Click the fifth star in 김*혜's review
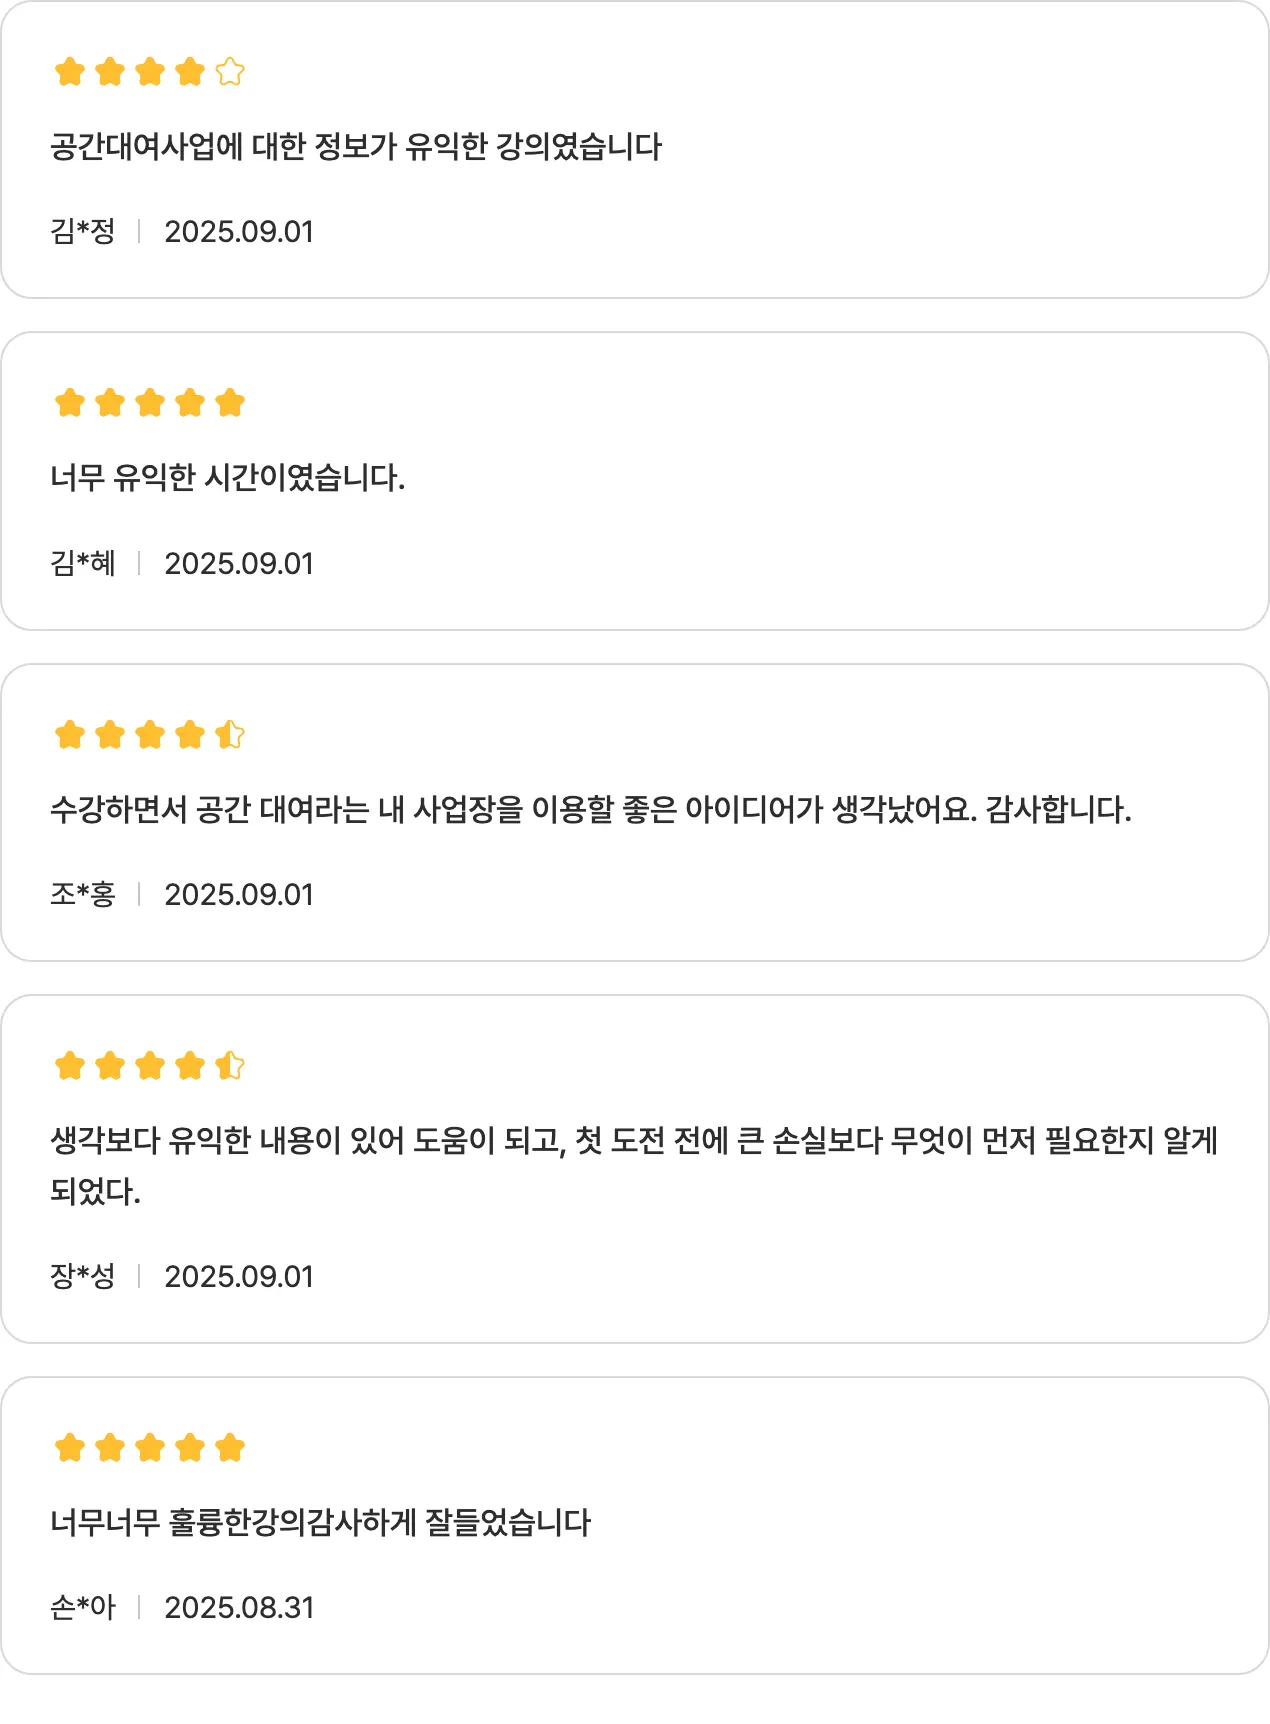The width and height of the screenshot is (1270, 1724). (230, 403)
